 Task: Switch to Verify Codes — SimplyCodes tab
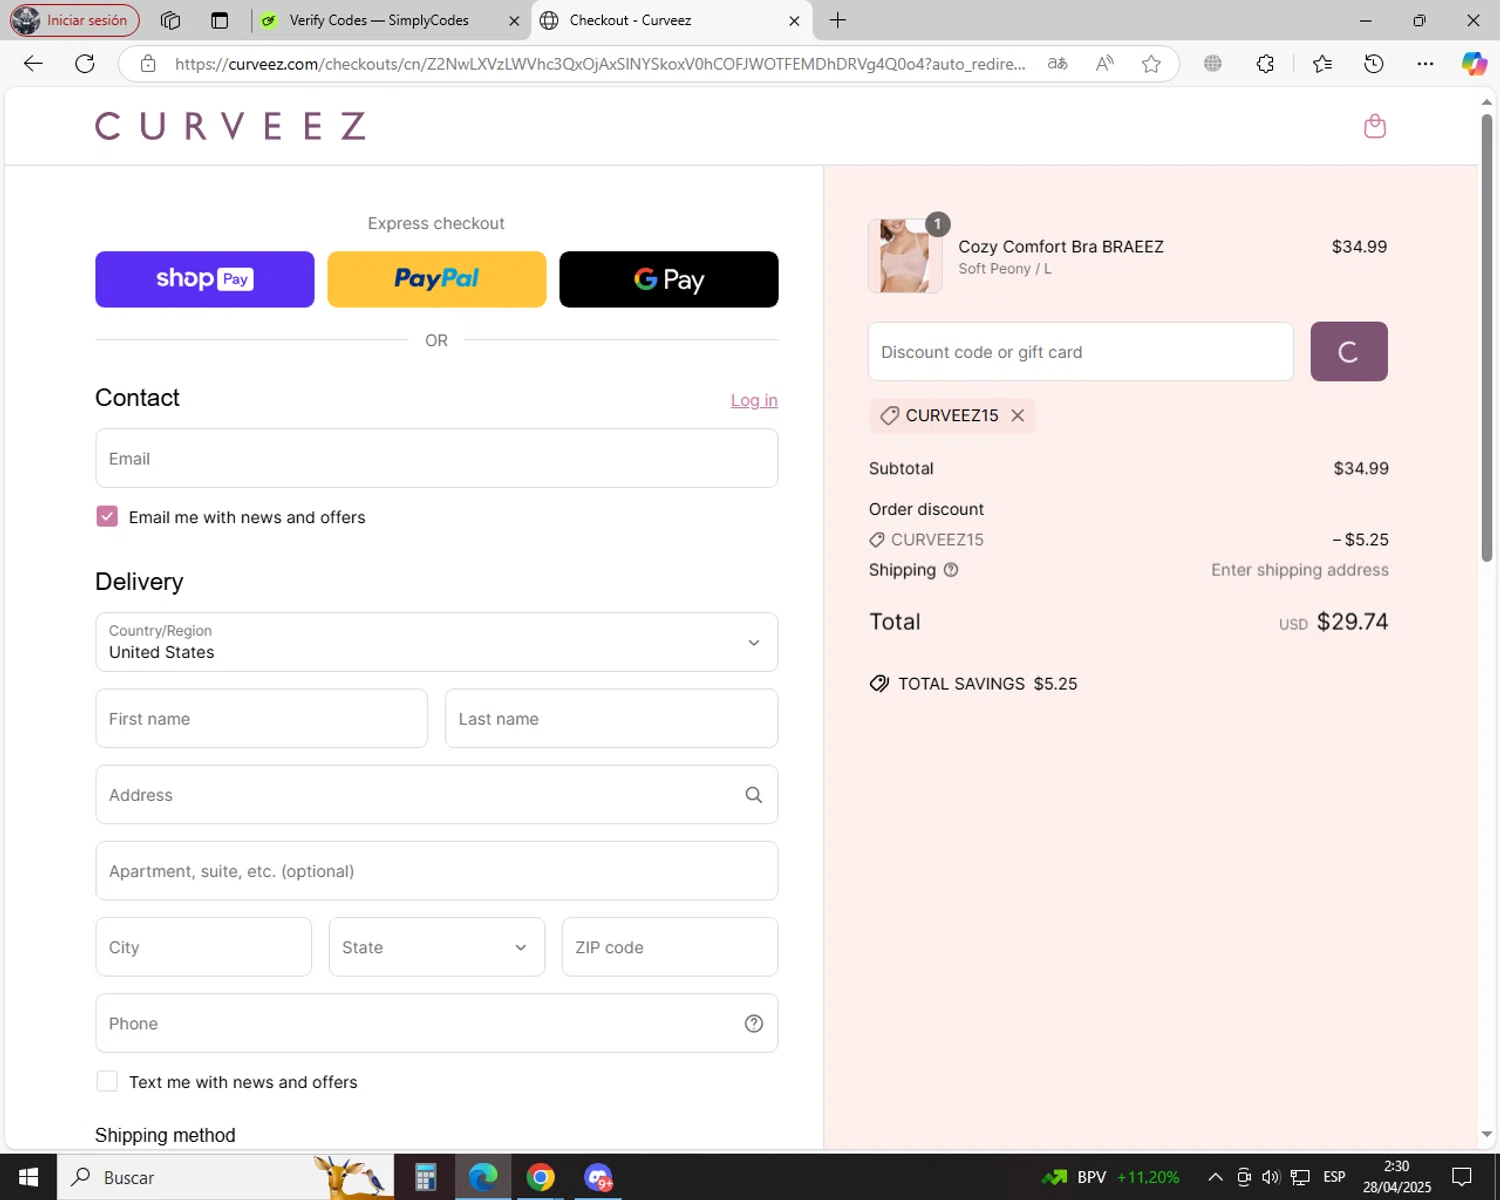(378, 20)
